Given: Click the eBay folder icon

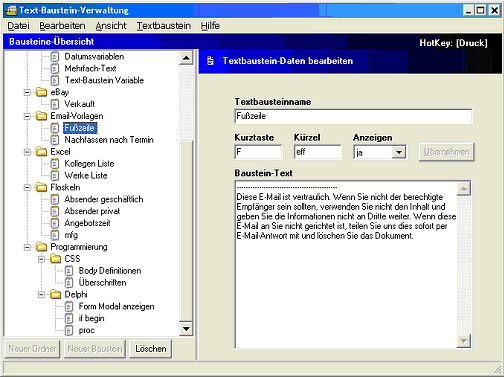Looking at the screenshot, I should click(41, 92).
